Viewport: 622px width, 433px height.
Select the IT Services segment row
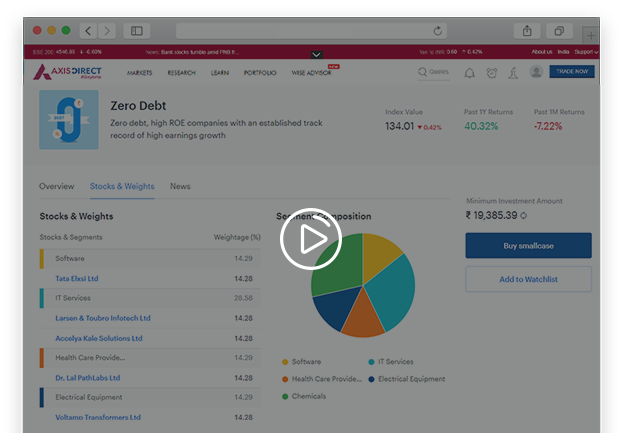click(150, 298)
